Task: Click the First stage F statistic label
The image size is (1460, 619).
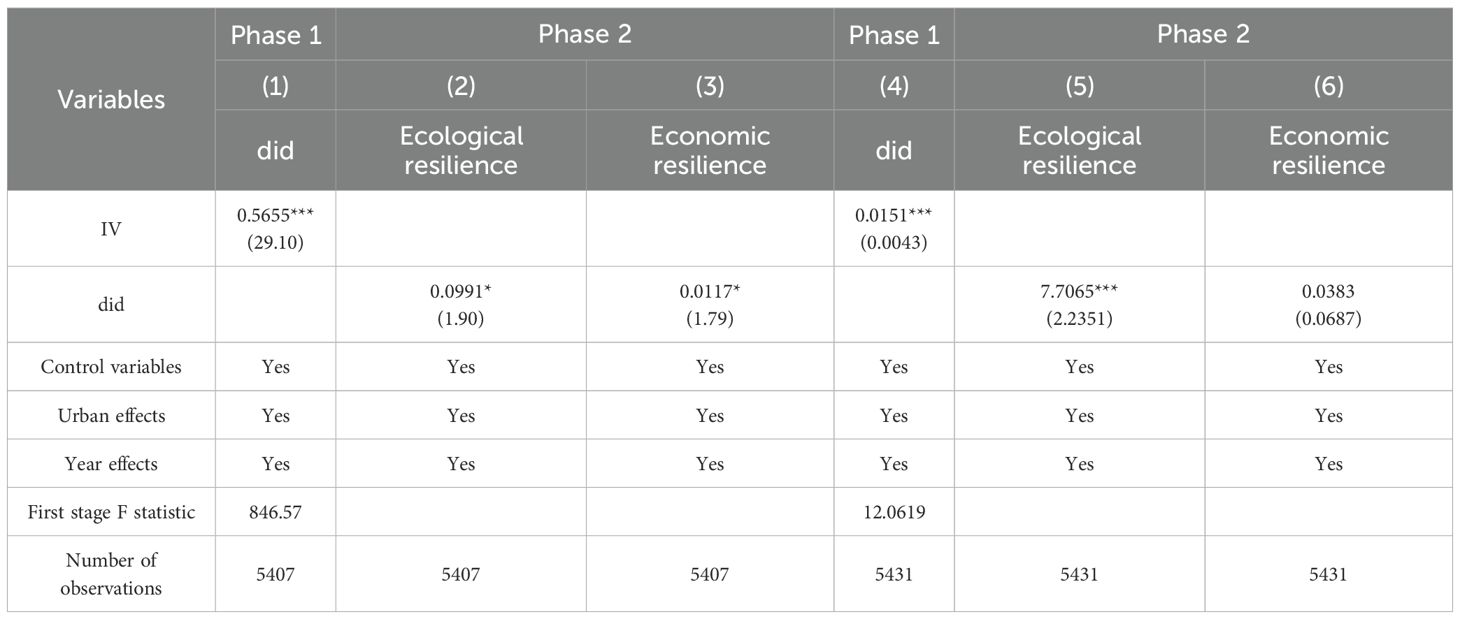Action: point(111,513)
